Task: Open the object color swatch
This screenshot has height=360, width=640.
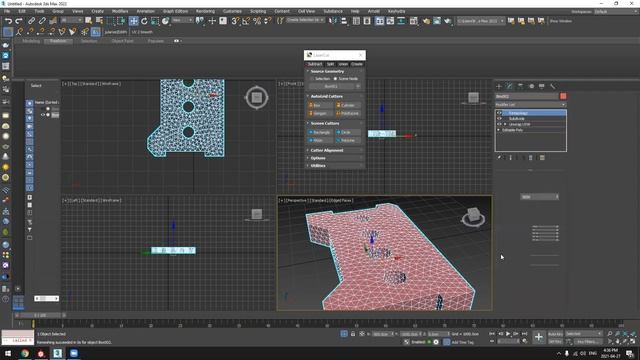Action: (x=563, y=96)
